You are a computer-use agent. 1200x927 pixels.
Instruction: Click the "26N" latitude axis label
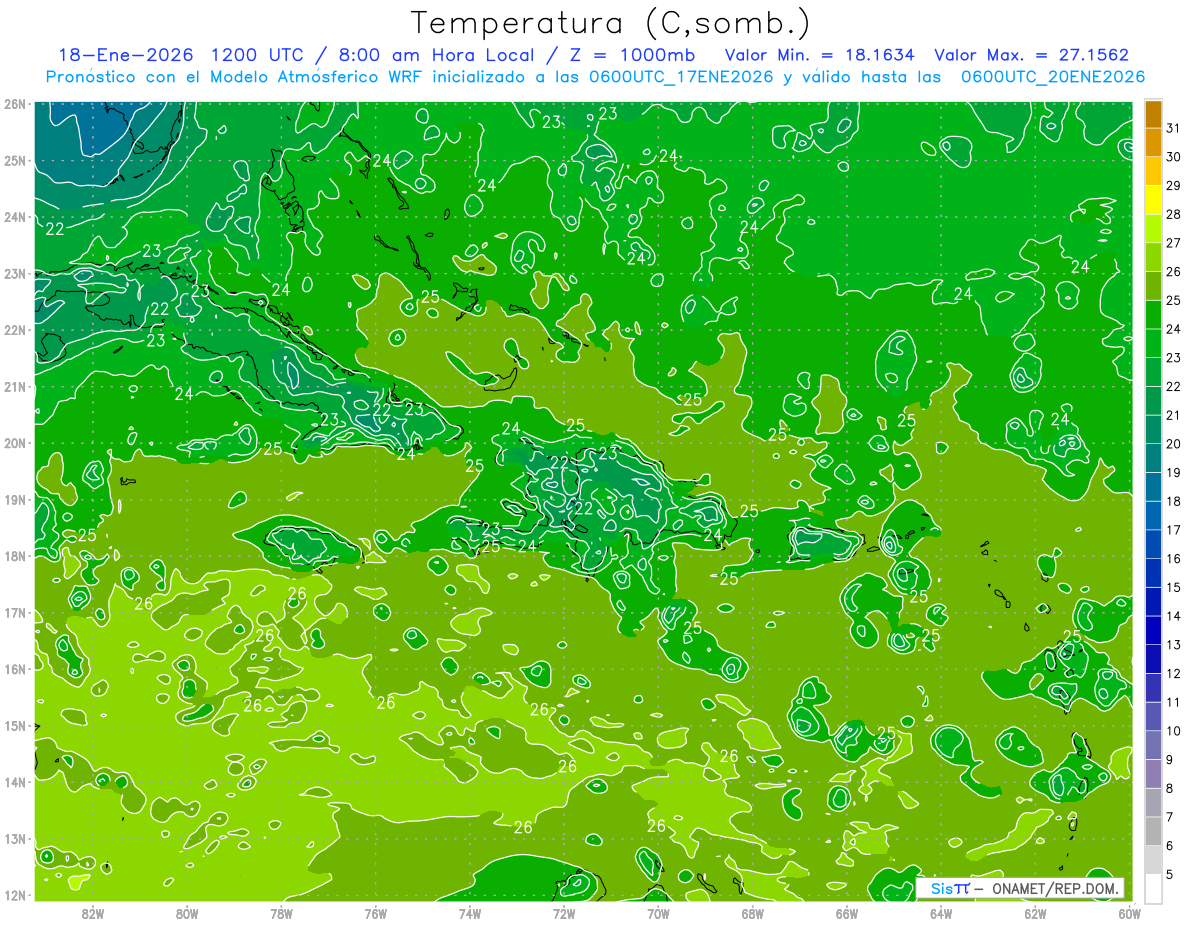(x=15, y=104)
